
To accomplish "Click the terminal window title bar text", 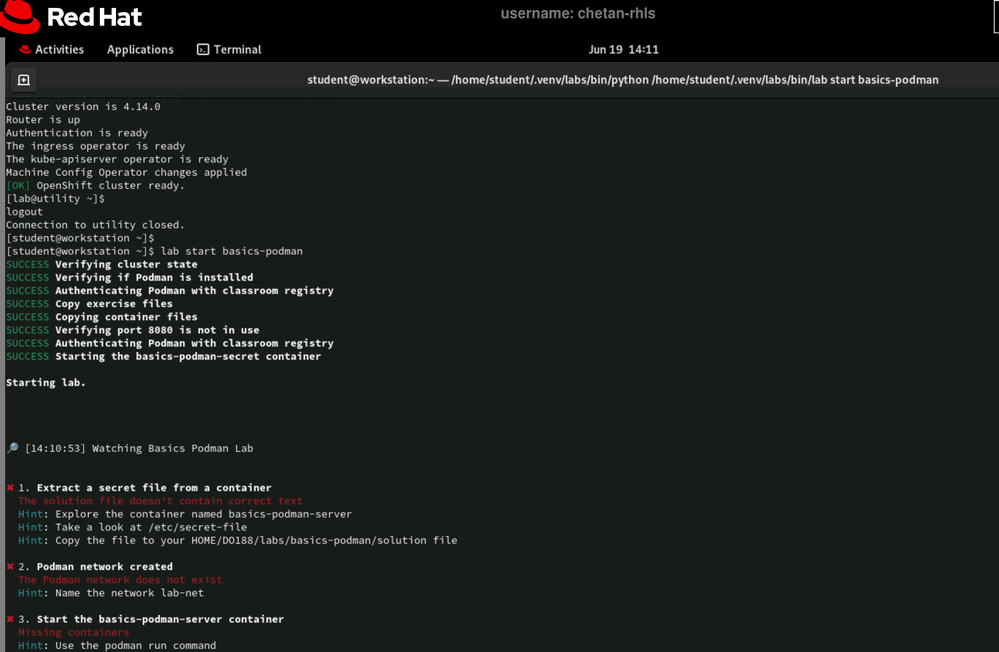I will (622, 80).
